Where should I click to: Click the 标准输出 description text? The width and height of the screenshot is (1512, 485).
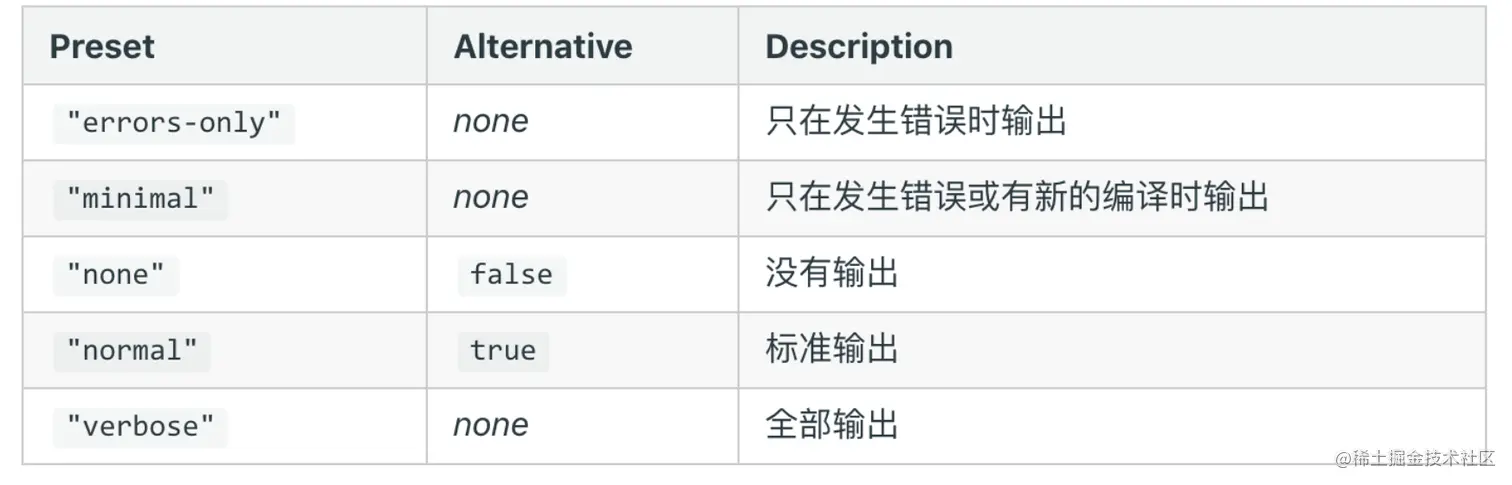click(x=832, y=350)
